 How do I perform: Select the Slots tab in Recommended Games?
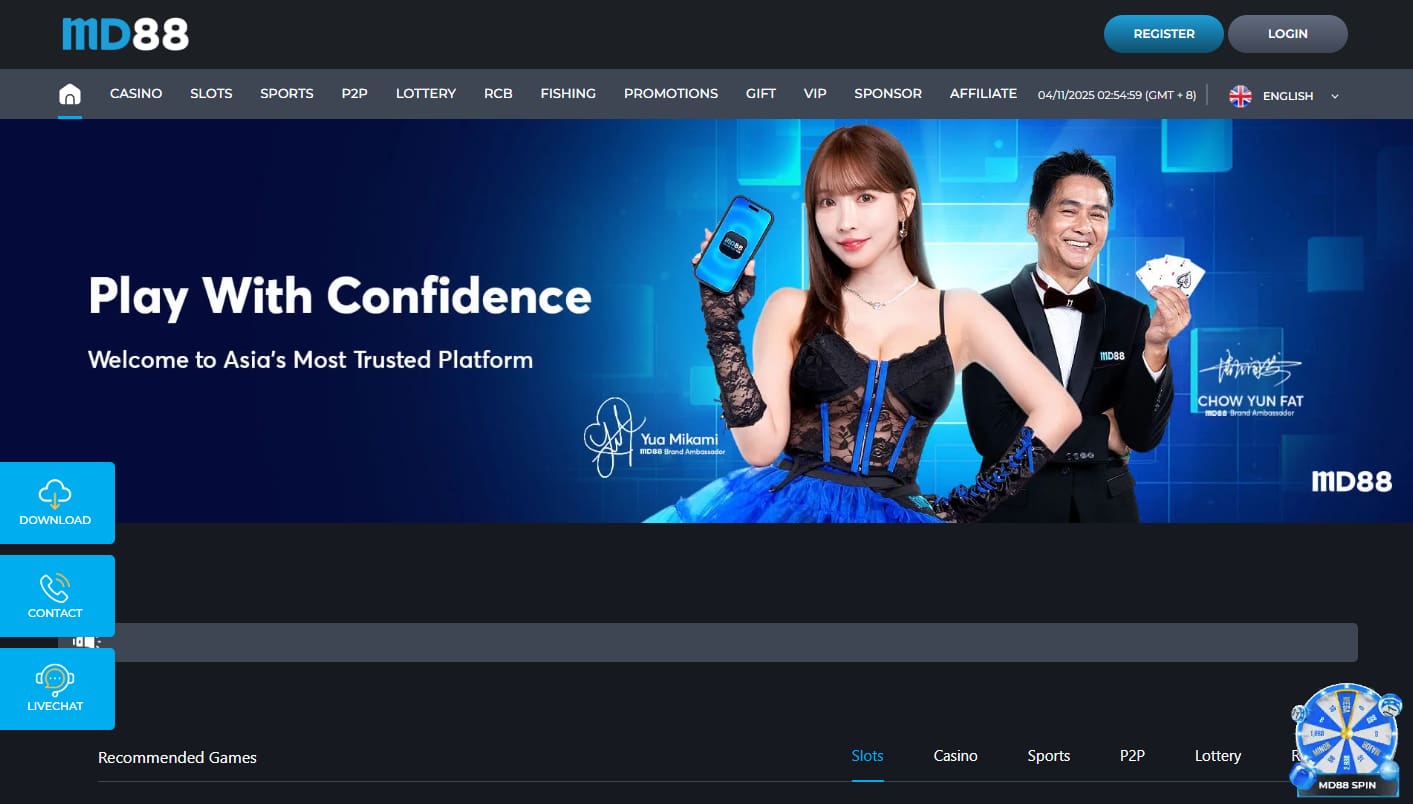(867, 756)
